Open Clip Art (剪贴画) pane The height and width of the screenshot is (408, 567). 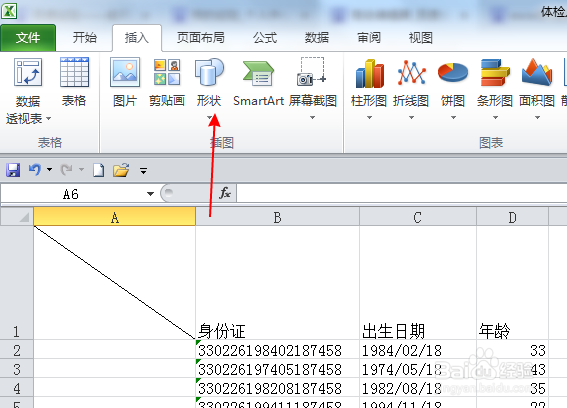167,82
